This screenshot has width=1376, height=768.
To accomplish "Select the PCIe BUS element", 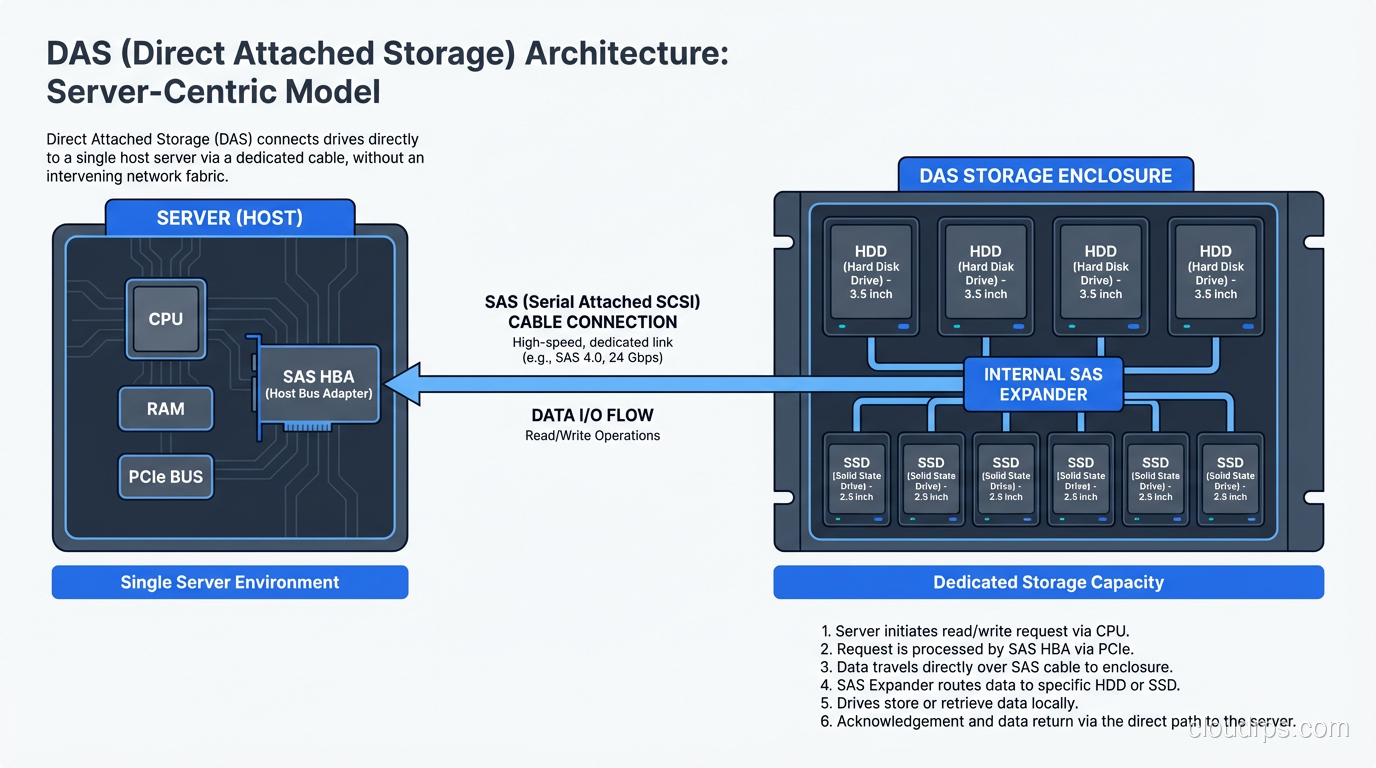I will tap(165, 476).
